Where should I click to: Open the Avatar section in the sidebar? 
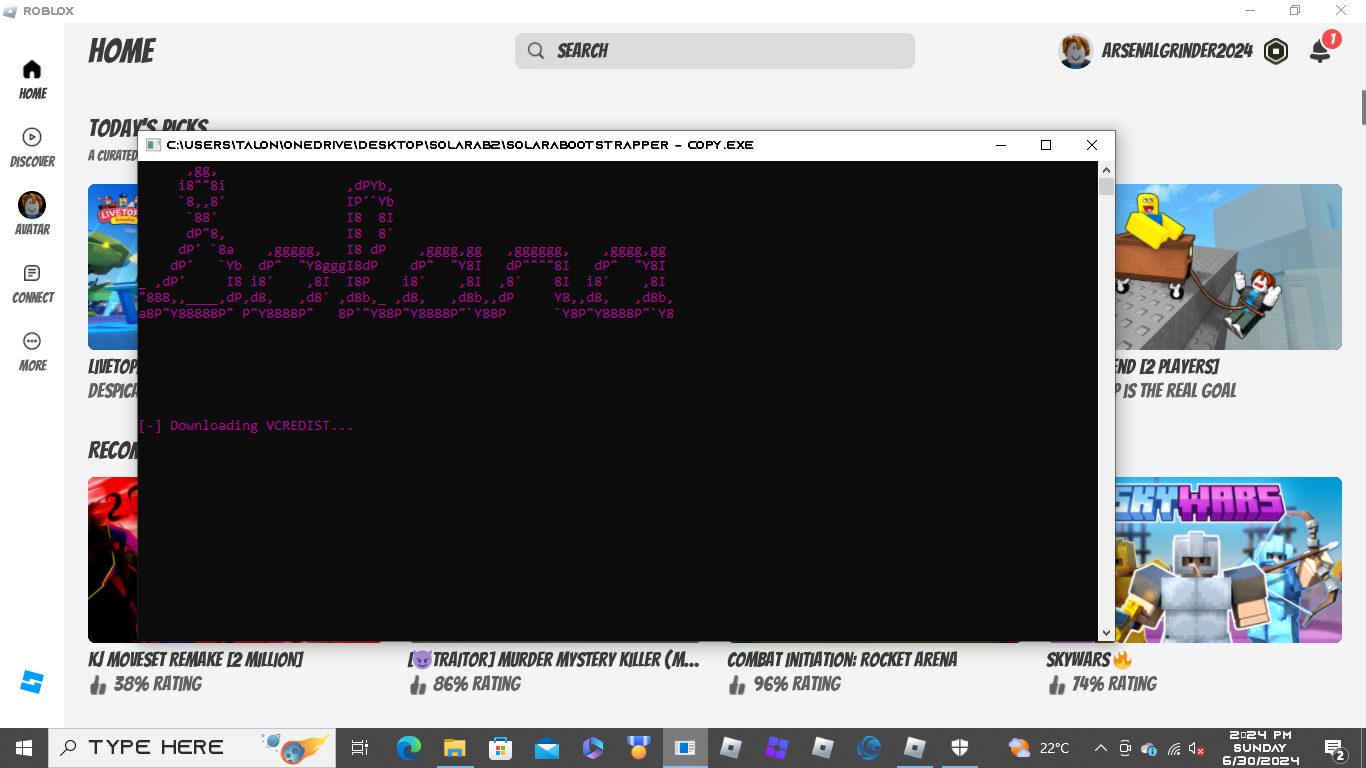[32, 214]
